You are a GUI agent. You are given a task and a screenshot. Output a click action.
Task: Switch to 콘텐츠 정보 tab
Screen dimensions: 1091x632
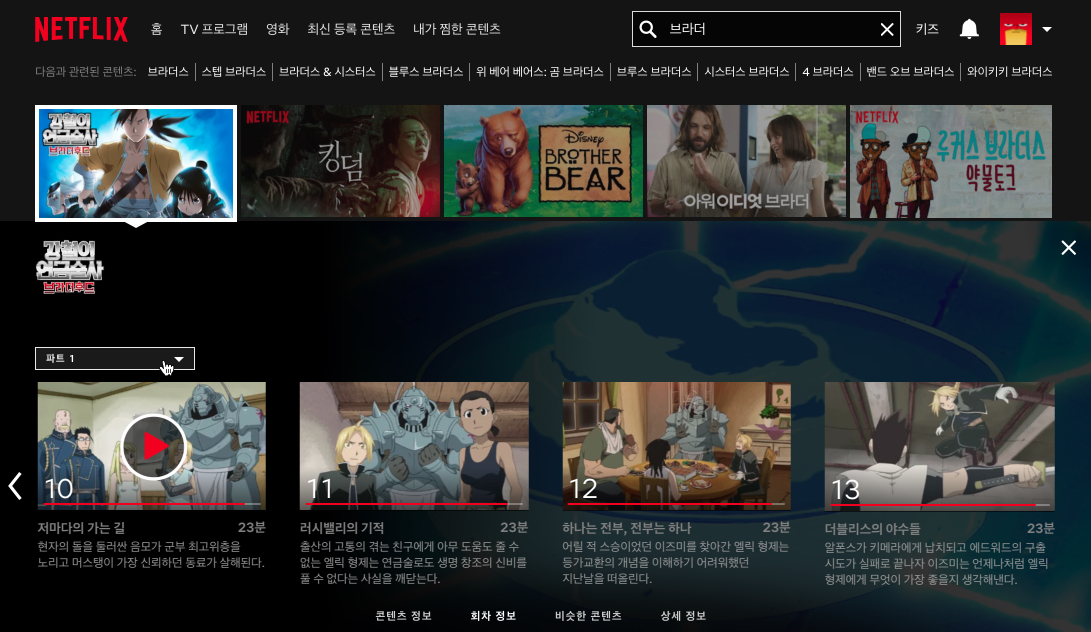point(404,616)
